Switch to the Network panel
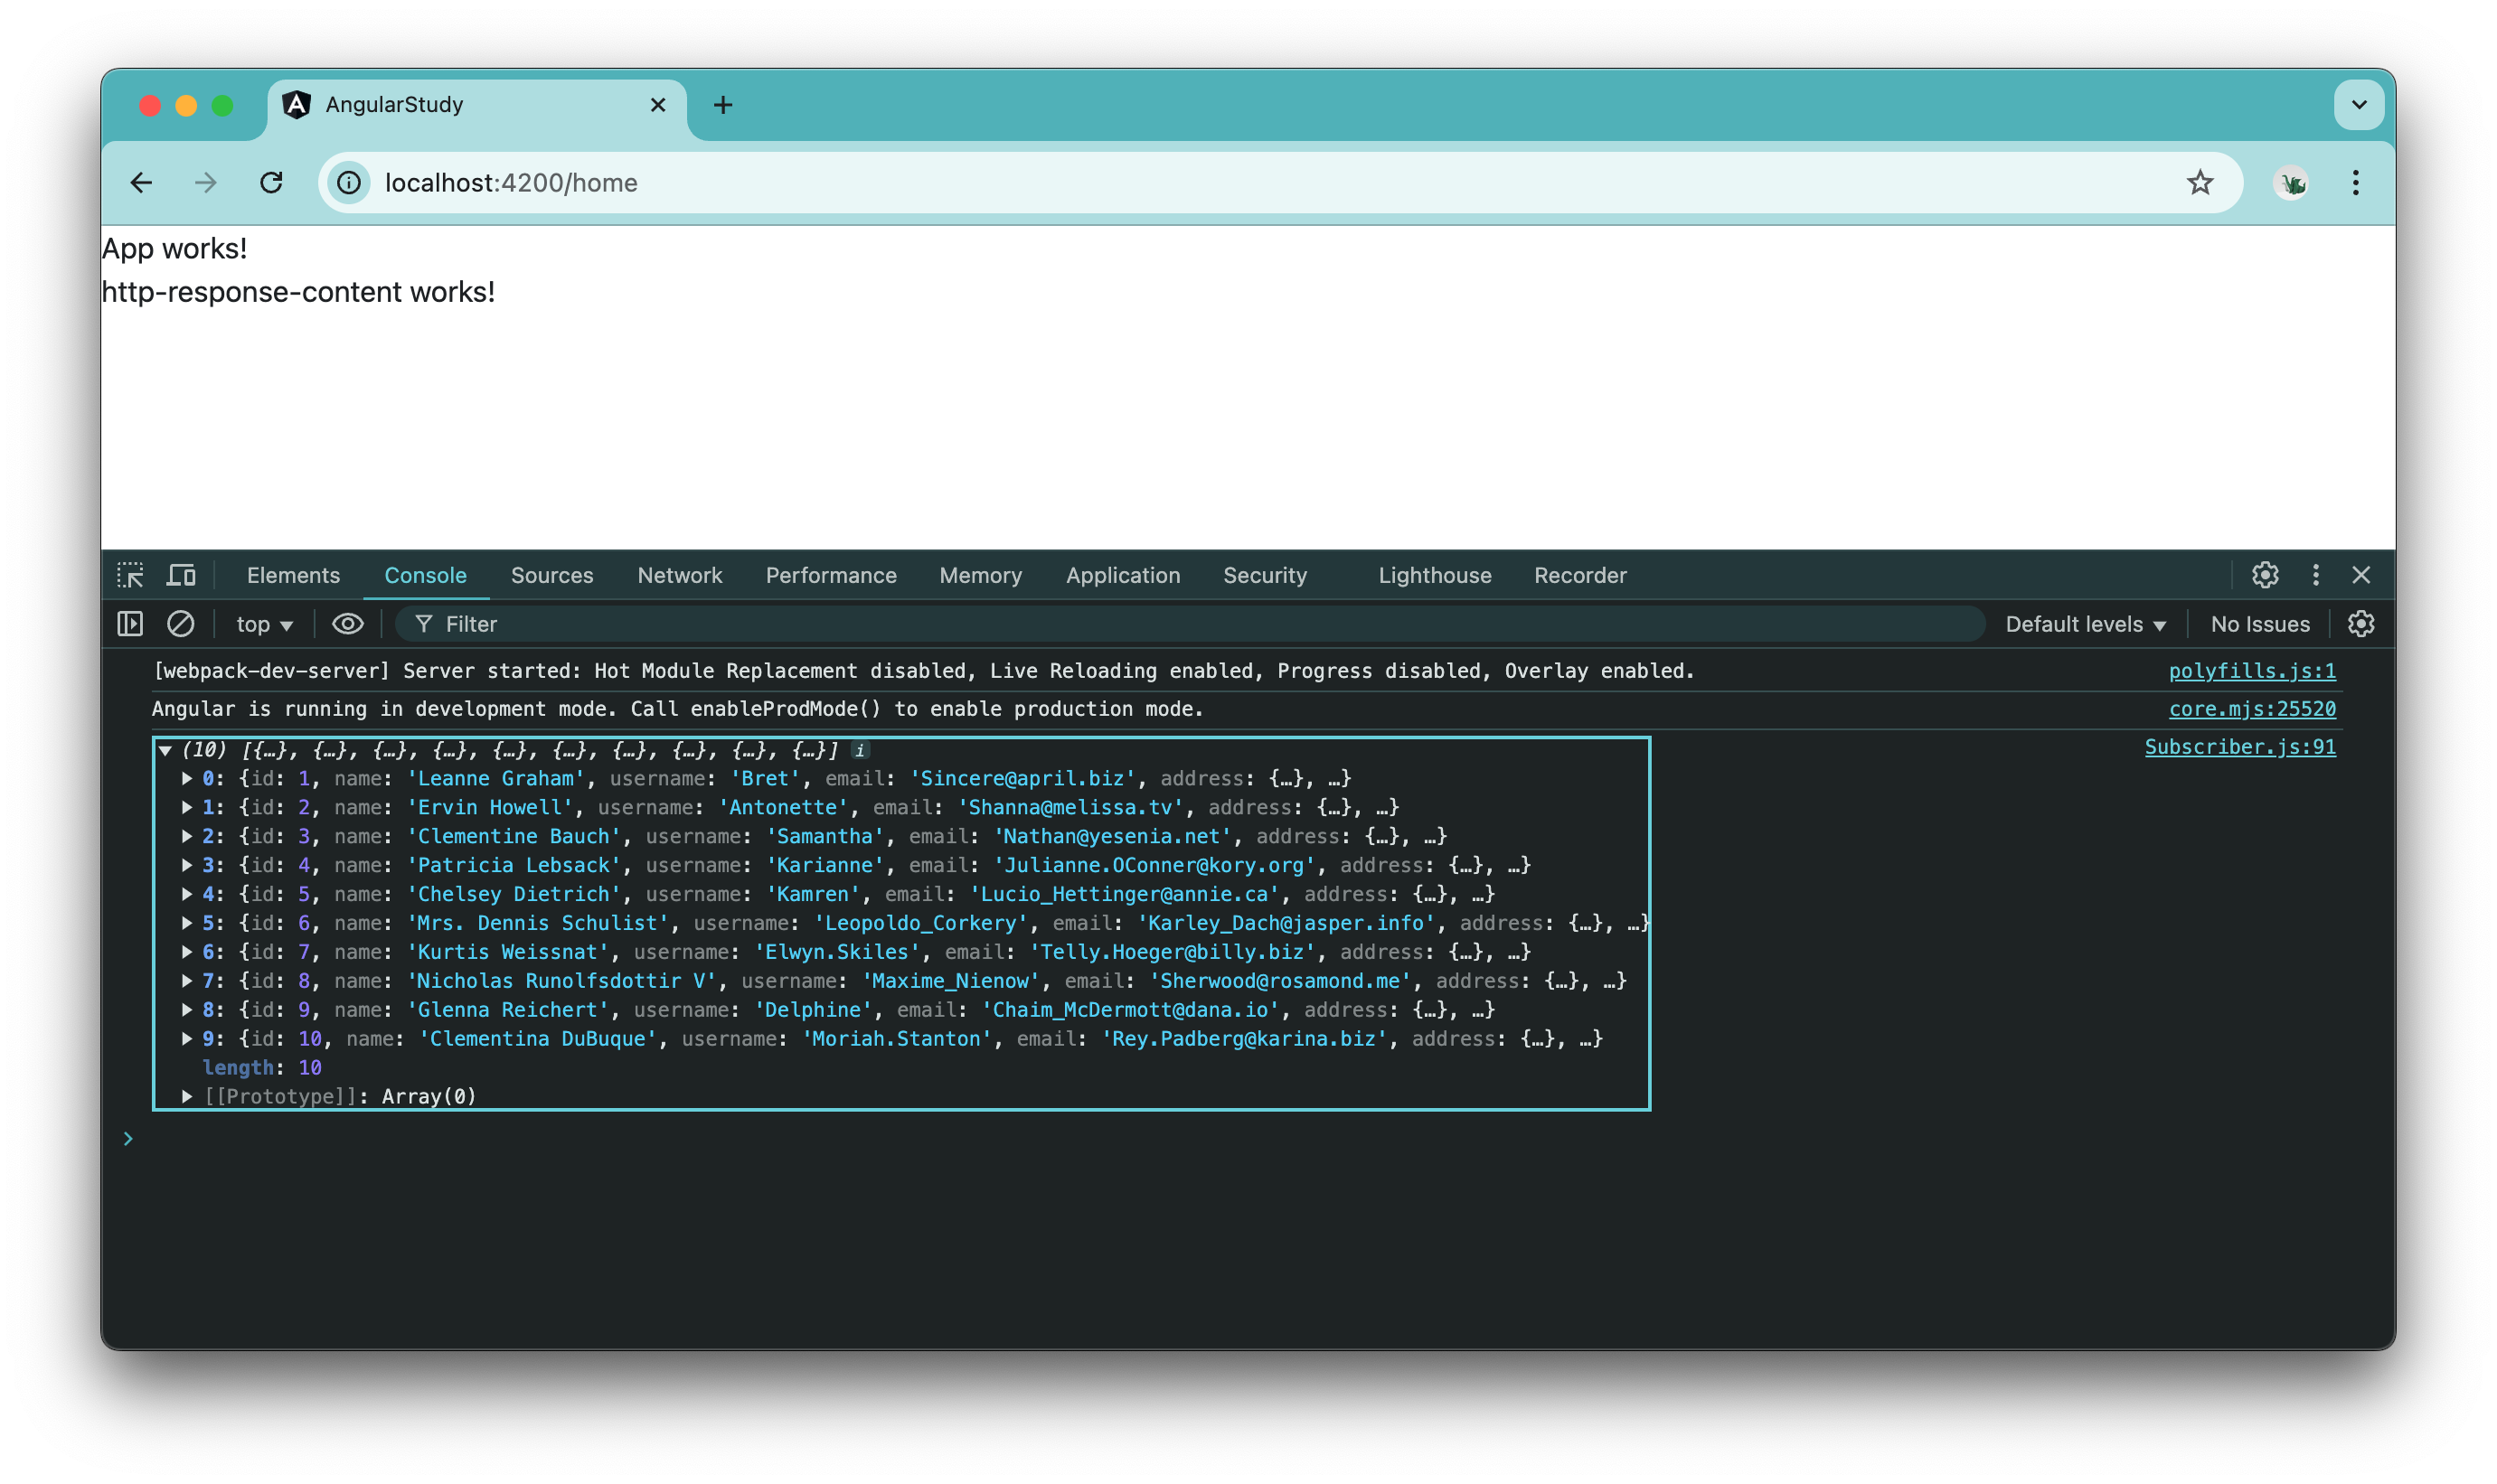Screen dimensions: 2497x1484 [679, 575]
